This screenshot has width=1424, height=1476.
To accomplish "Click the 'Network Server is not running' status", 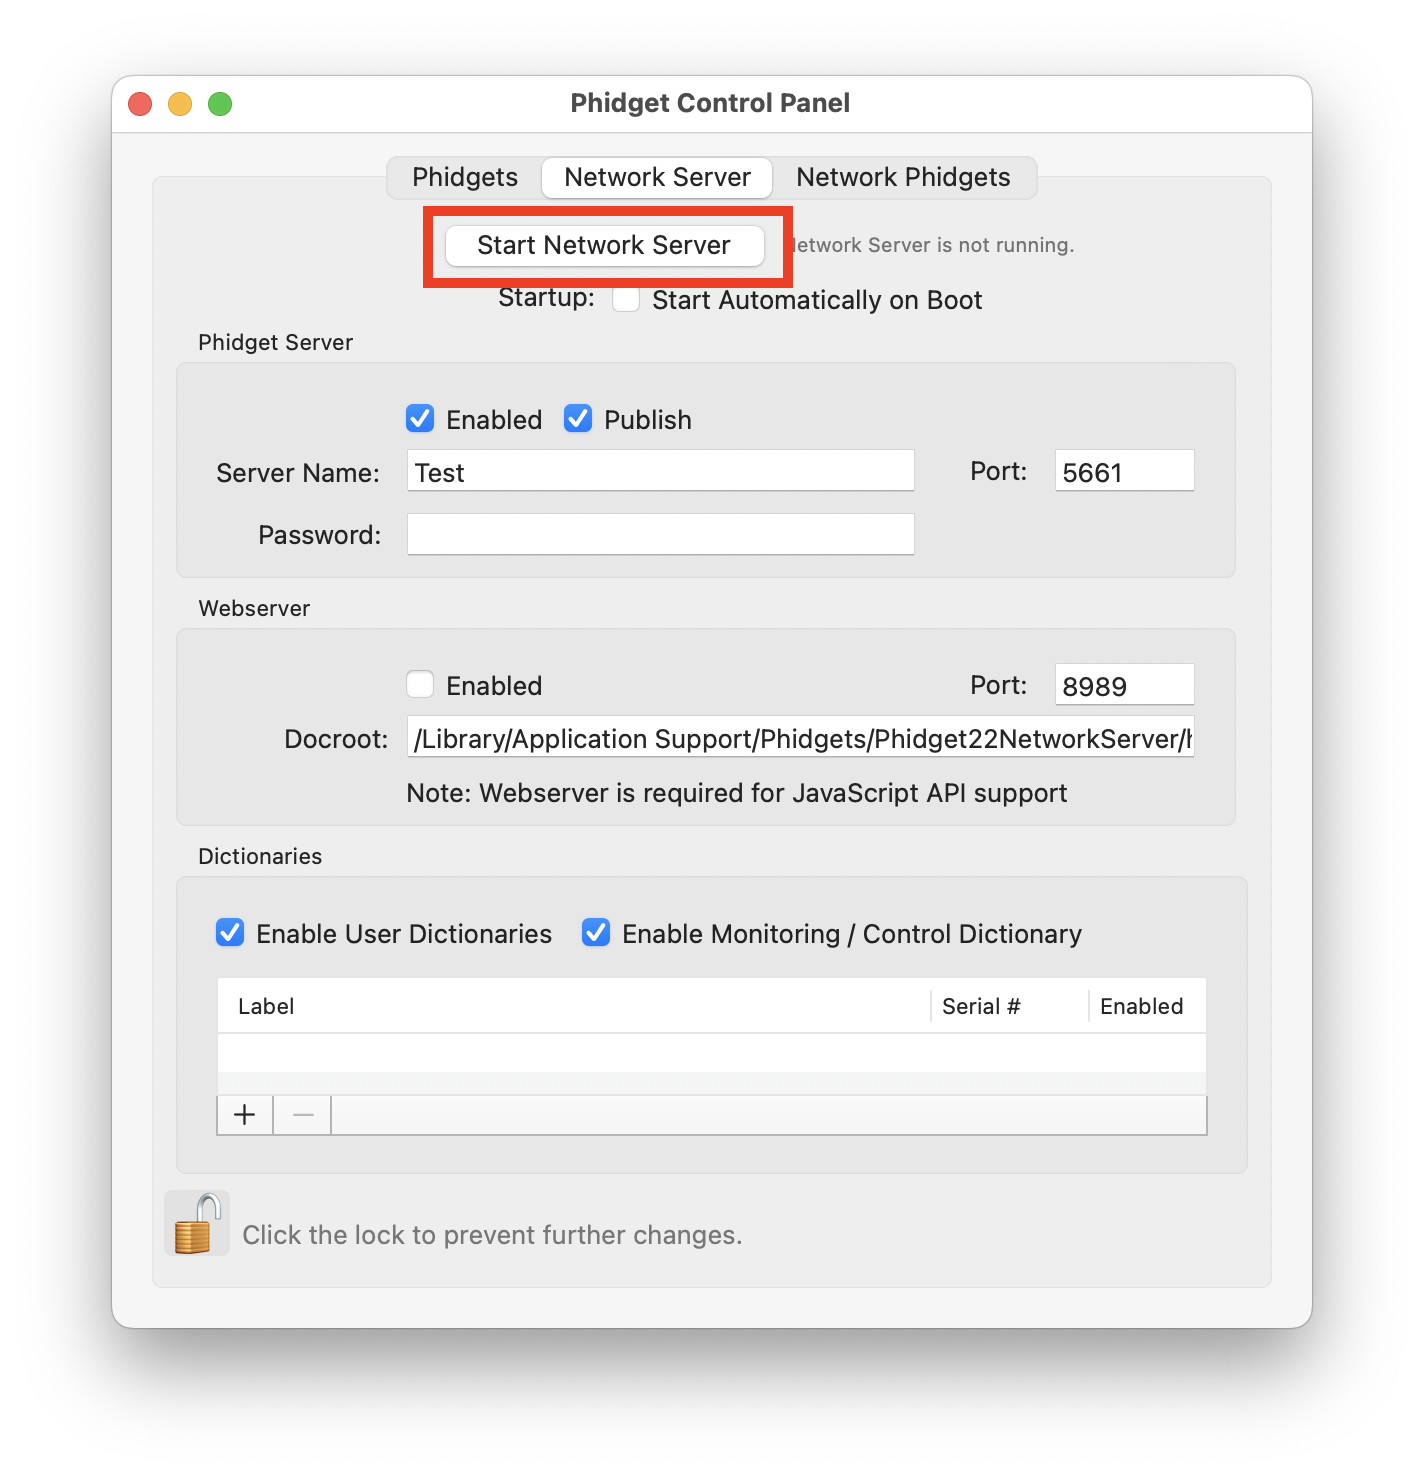I will tap(933, 245).
